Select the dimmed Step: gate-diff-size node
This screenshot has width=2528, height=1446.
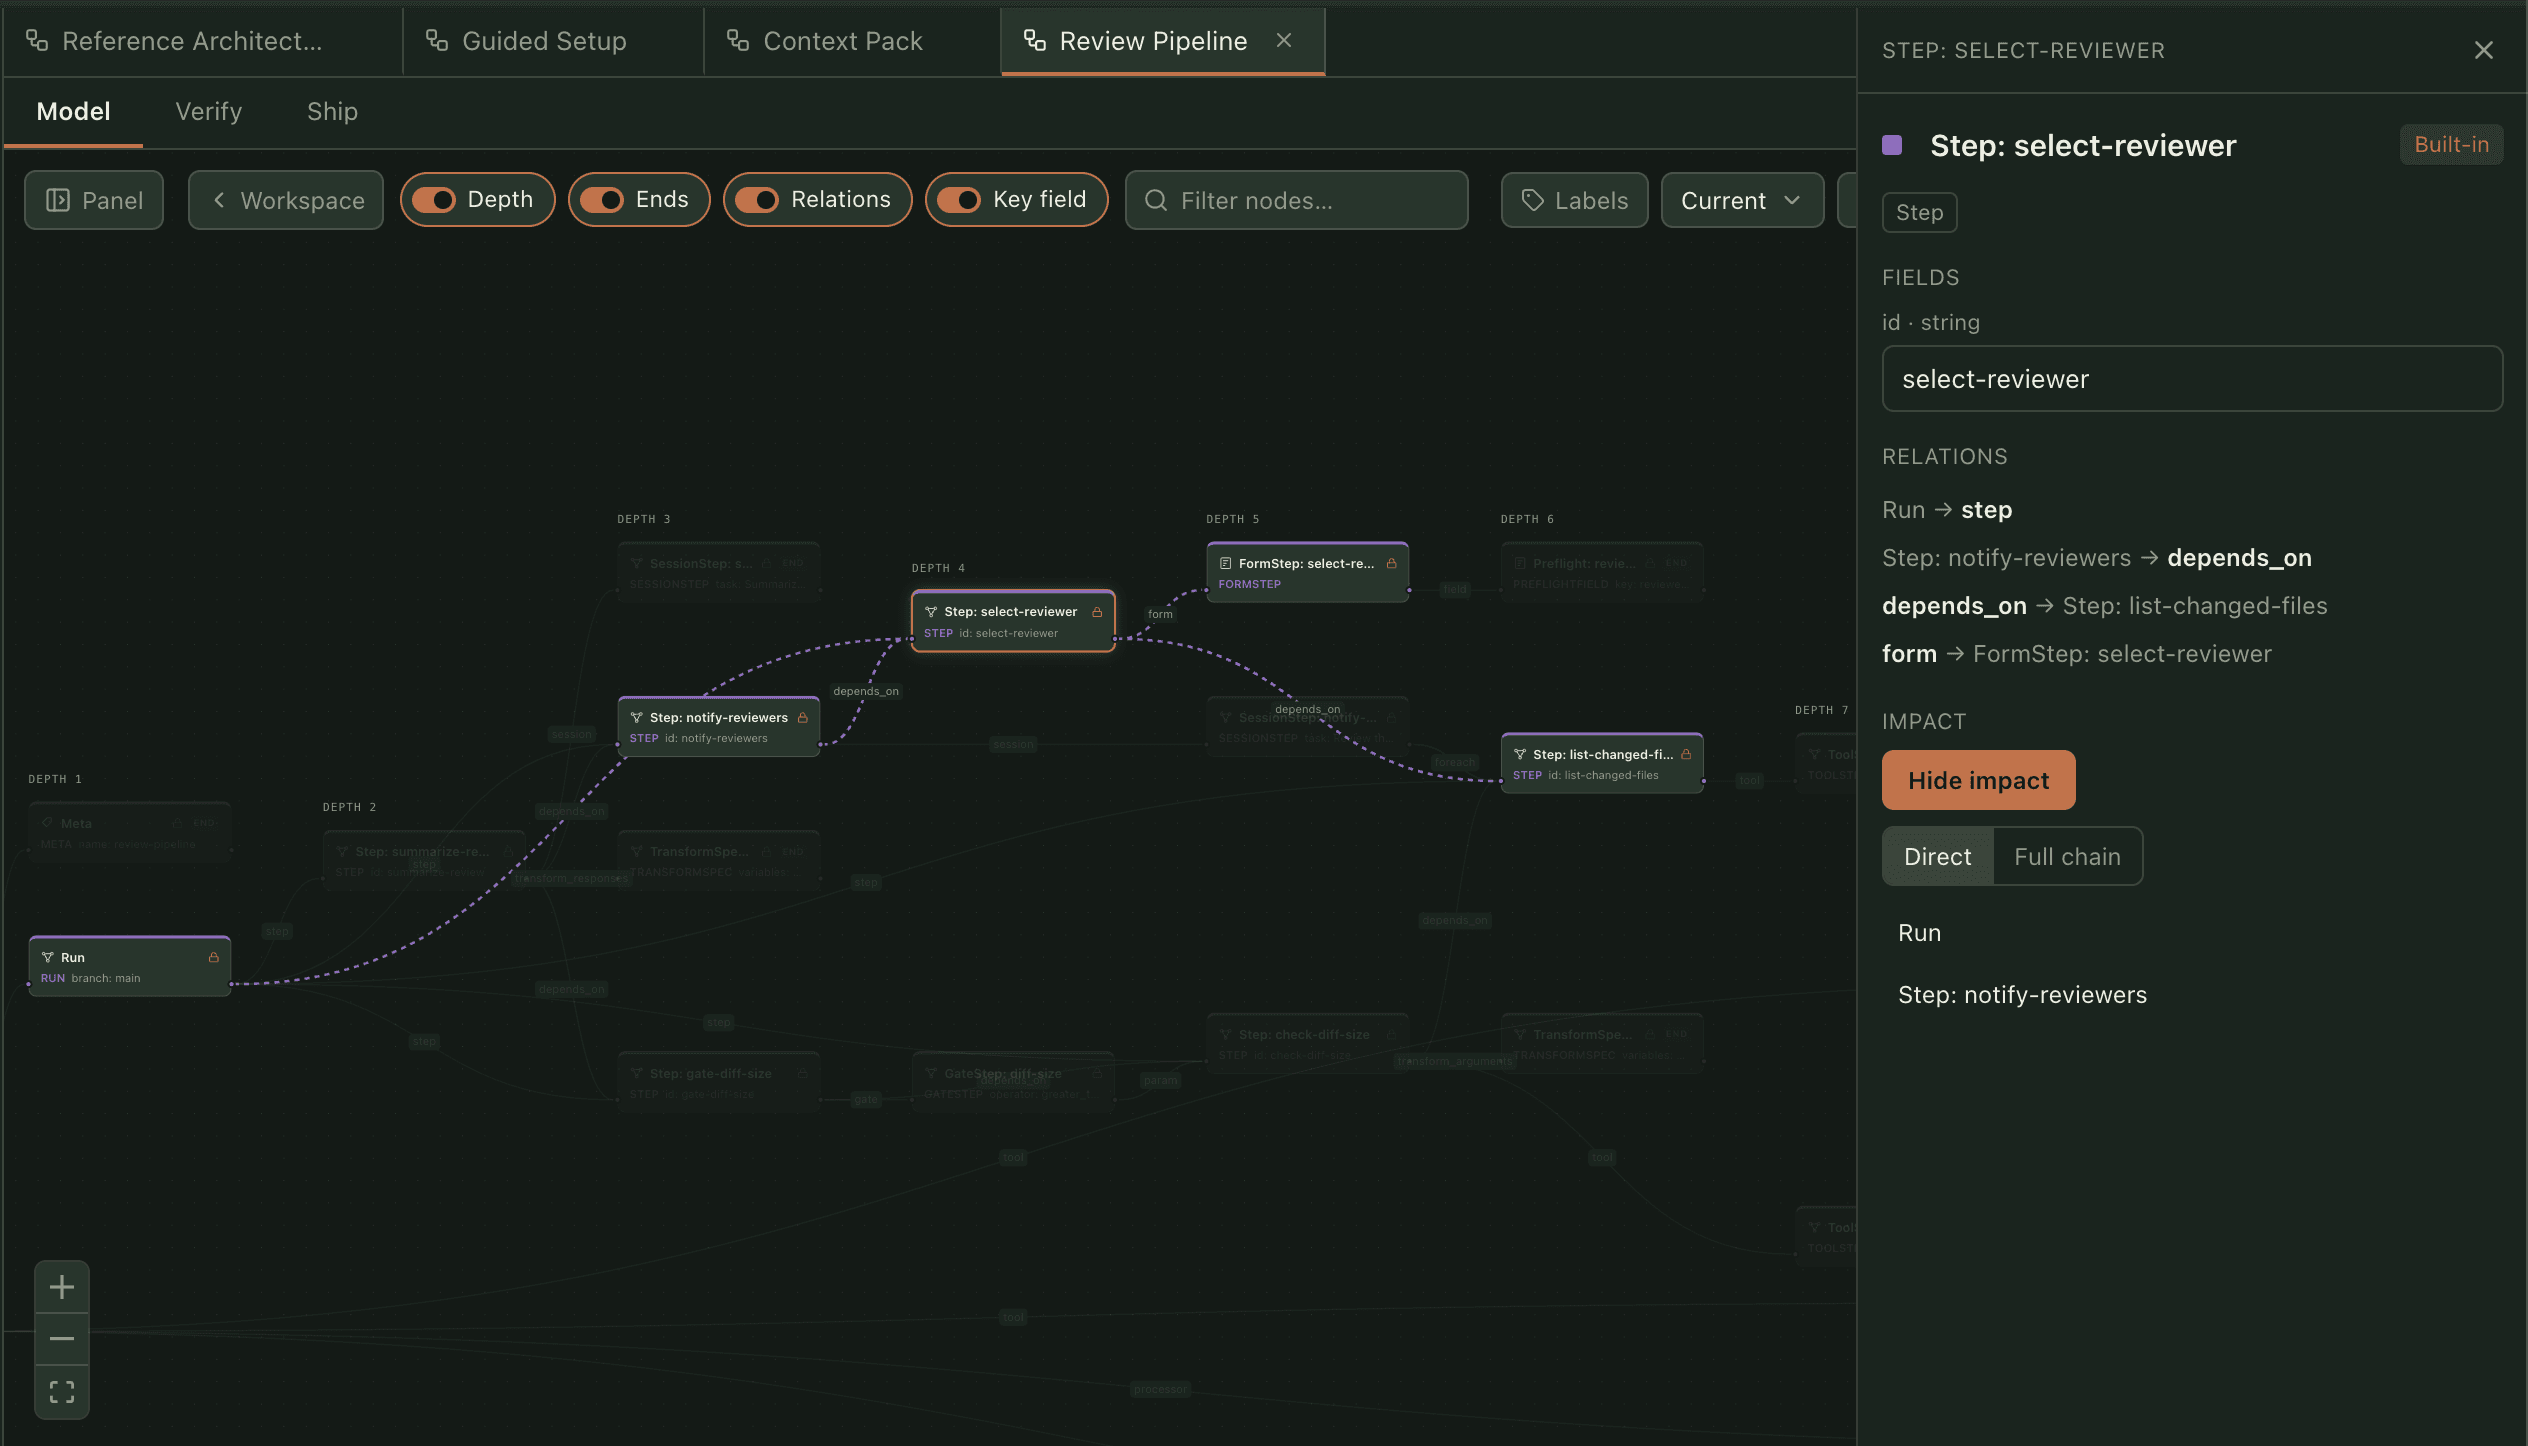pos(719,1083)
